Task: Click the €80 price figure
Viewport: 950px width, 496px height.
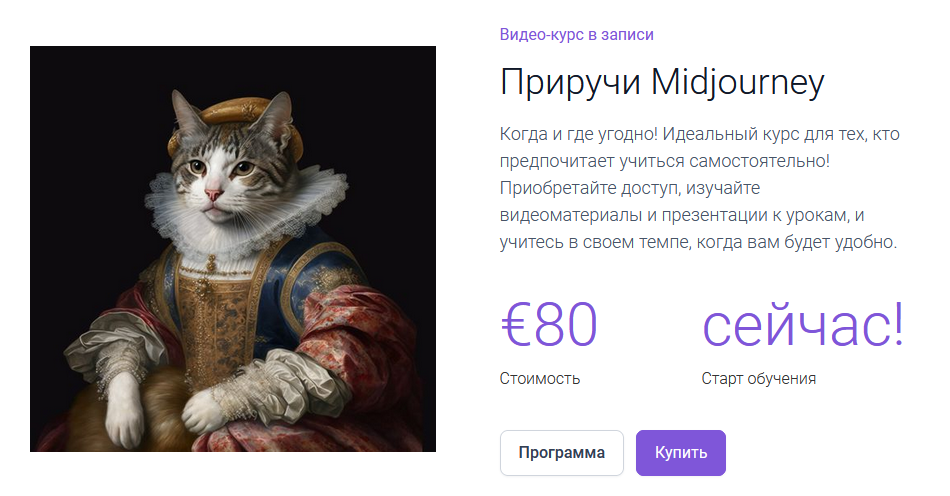Action: point(549,325)
